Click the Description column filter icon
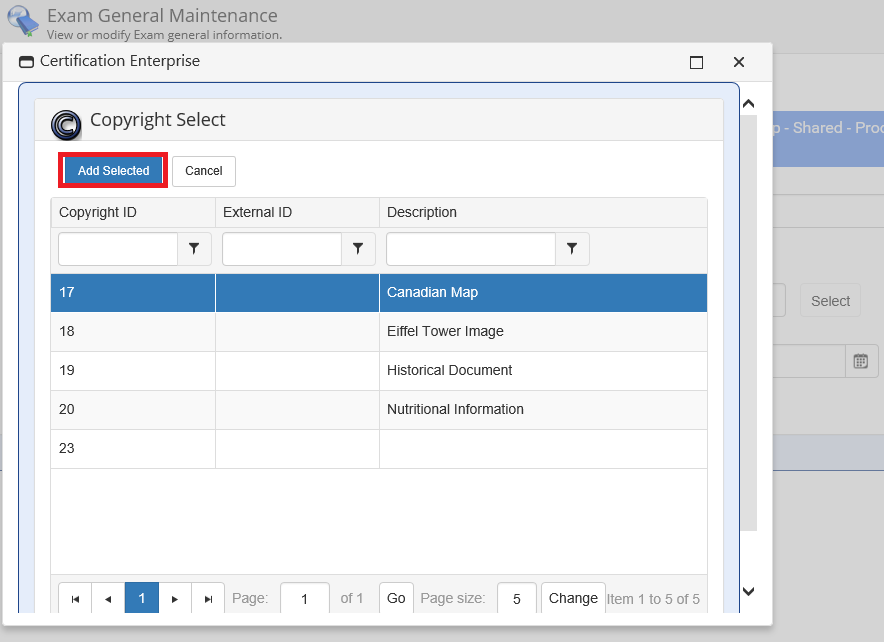884x642 pixels. 572,249
